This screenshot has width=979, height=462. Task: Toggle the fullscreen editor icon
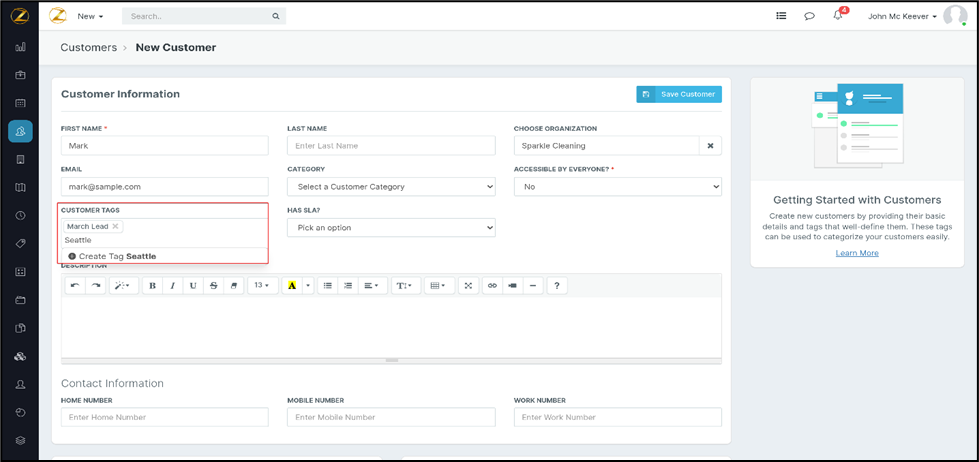pyautogui.click(x=468, y=286)
